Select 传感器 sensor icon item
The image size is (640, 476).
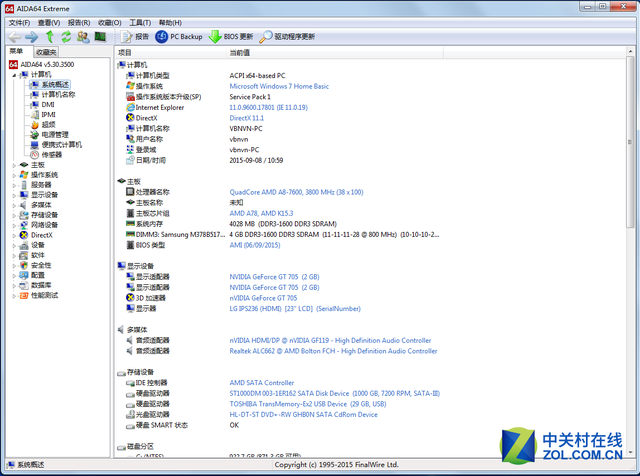point(35,155)
